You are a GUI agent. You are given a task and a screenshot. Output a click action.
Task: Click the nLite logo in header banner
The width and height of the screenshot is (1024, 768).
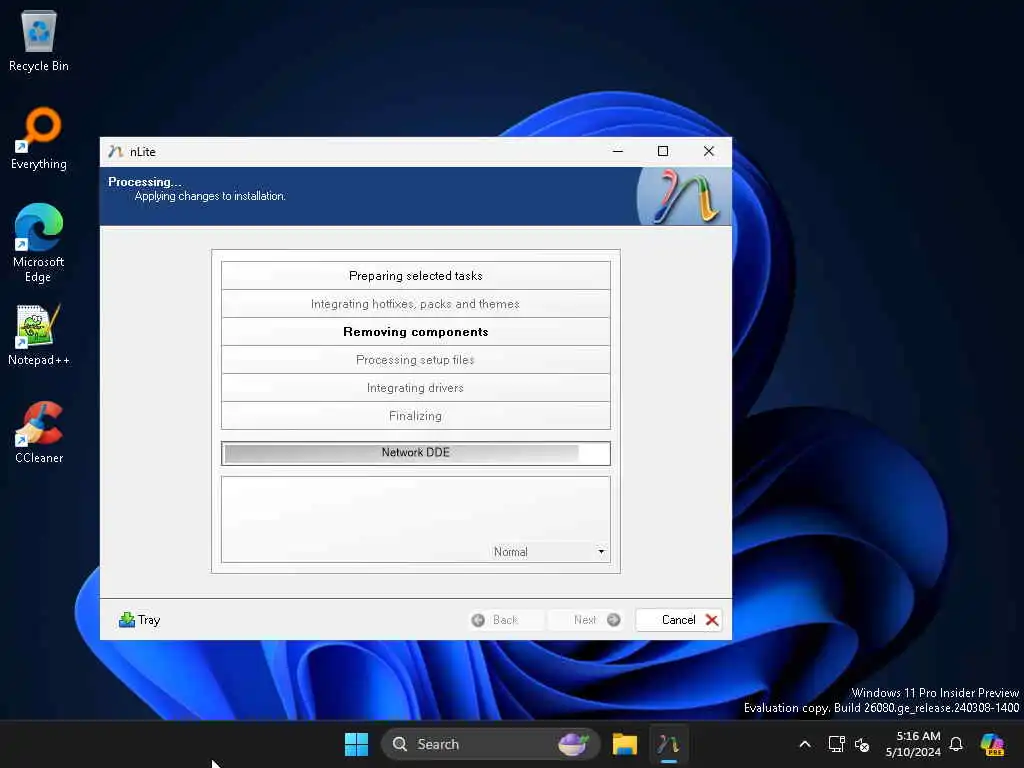(683, 196)
